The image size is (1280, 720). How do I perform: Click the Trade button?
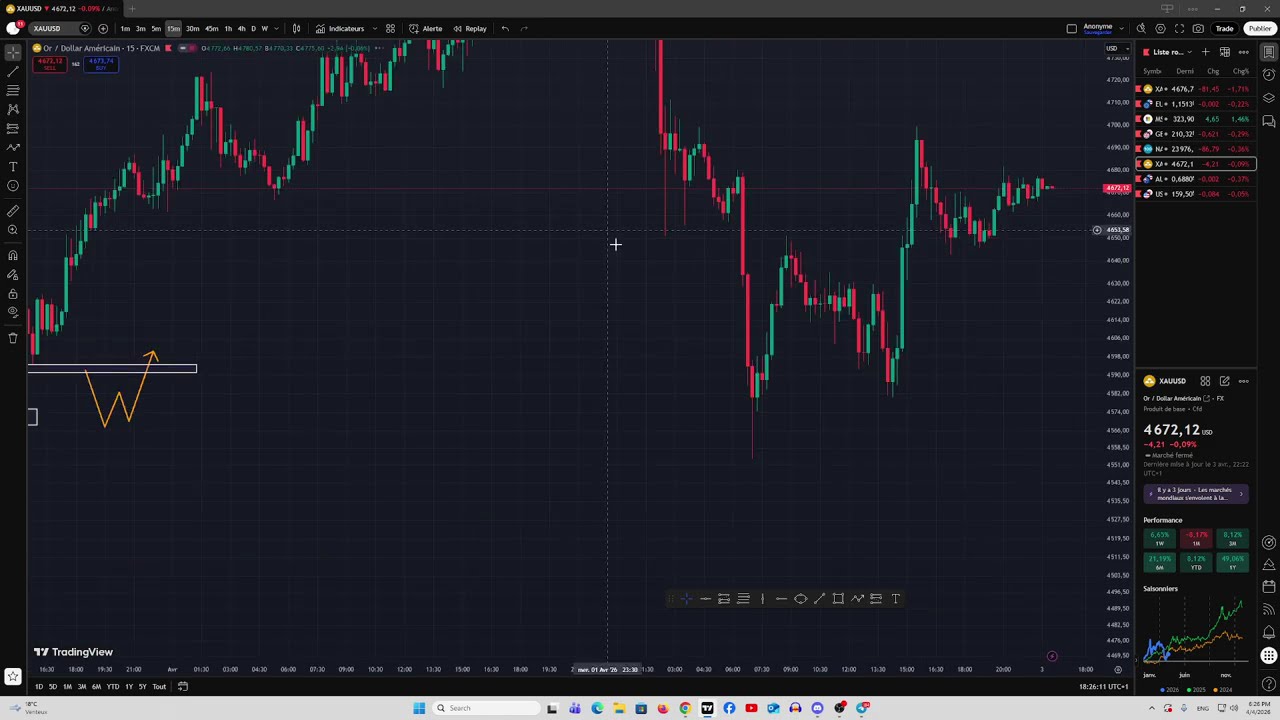point(1224,28)
